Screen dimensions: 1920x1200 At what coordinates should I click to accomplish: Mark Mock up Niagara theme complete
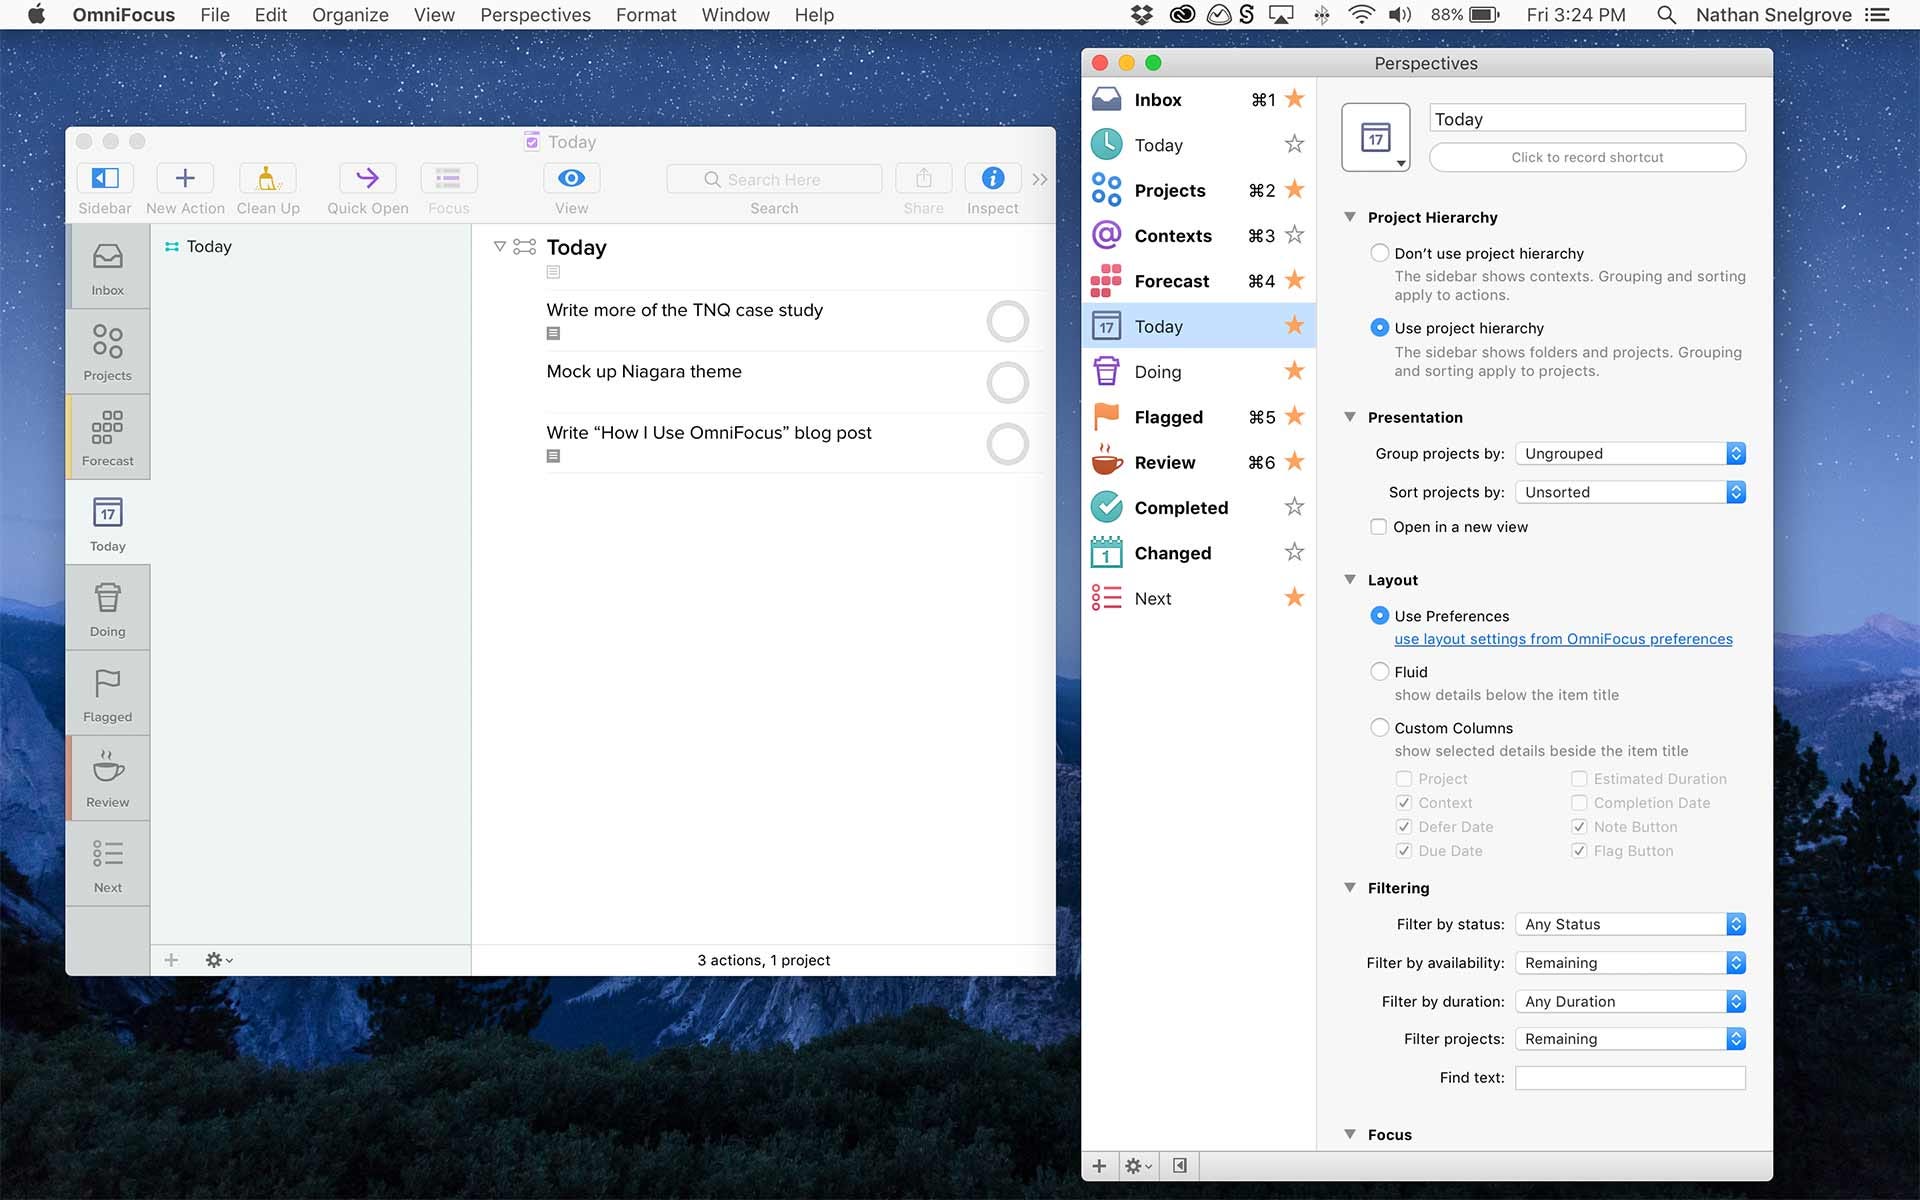tap(1007, 383)
